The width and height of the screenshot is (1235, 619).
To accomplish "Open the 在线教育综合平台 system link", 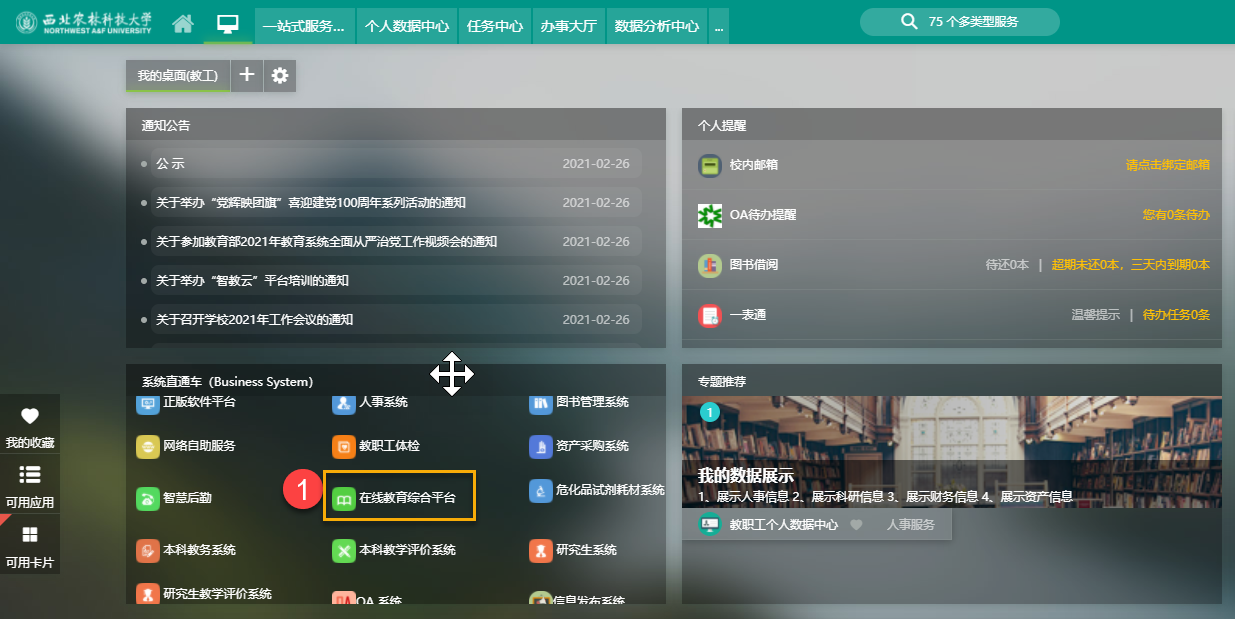I will 407,497.
